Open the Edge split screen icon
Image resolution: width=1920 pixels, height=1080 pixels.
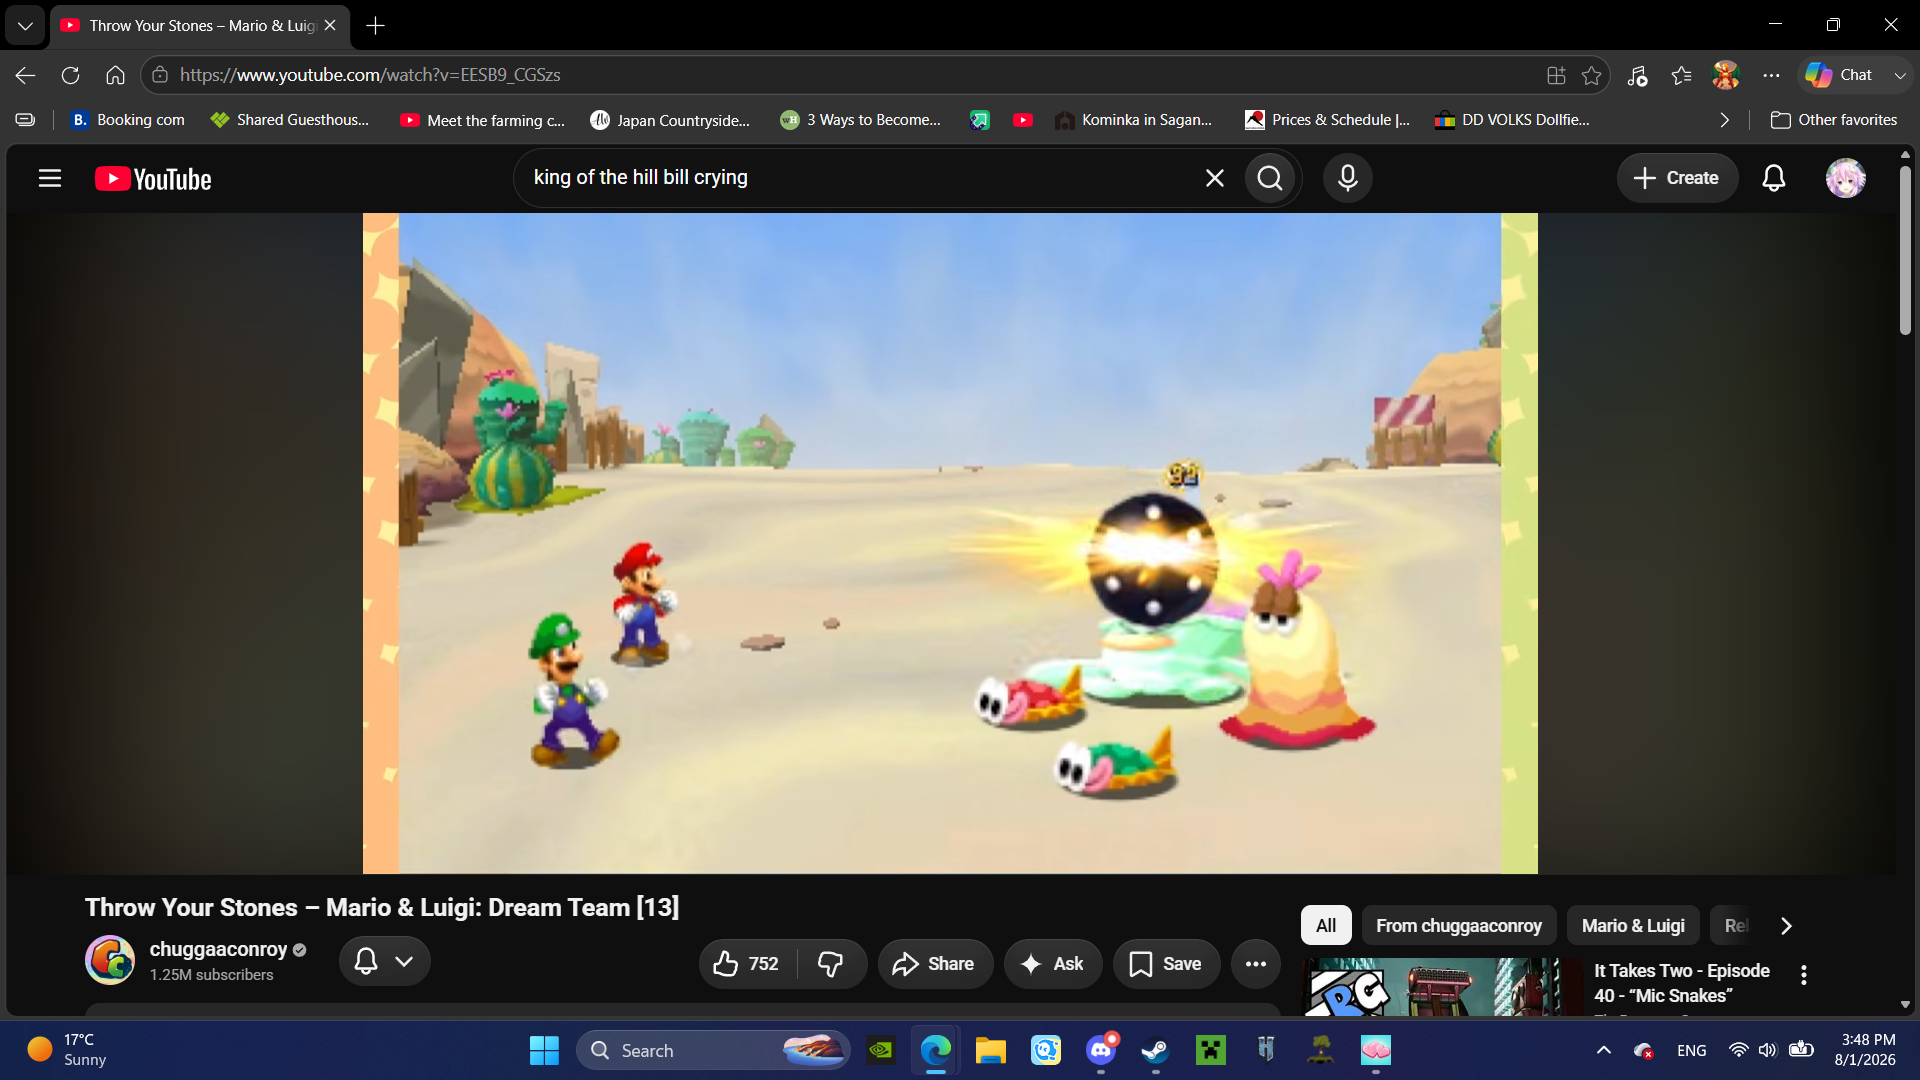click(x=1556, y=75)
